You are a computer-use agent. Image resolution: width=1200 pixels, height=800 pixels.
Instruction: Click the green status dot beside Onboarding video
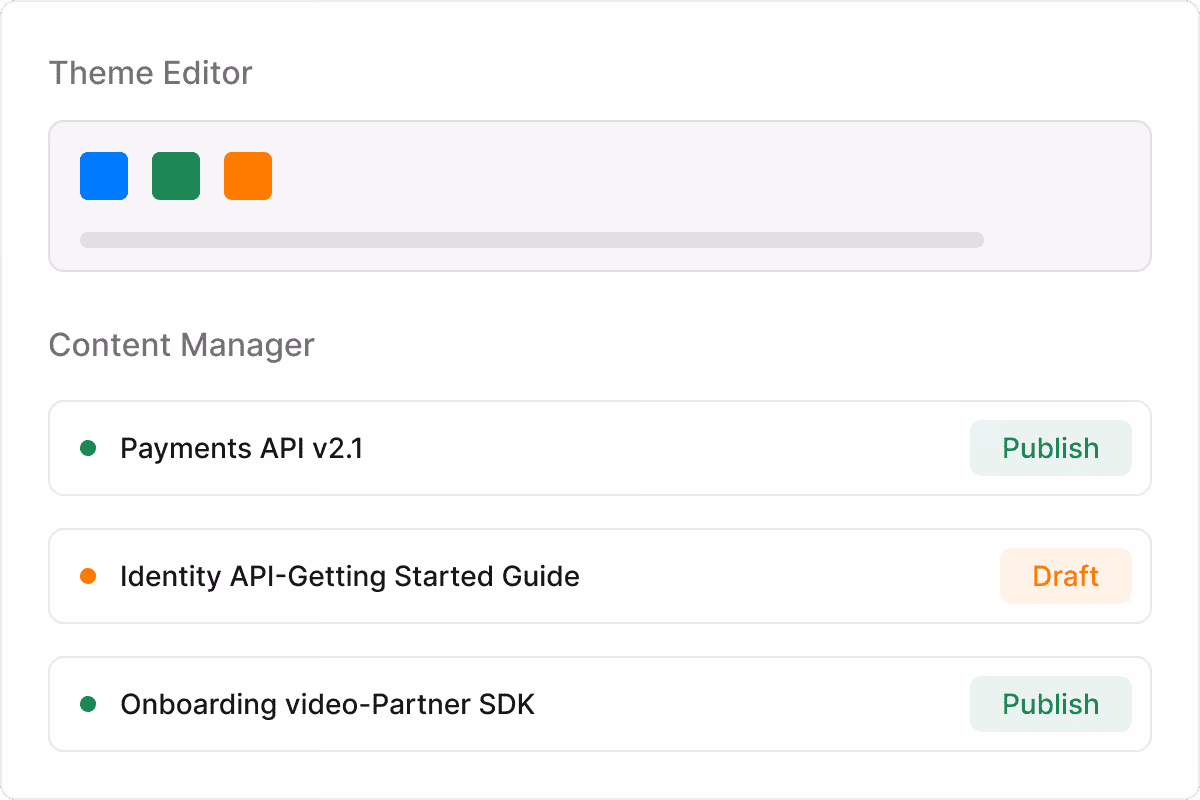(88, 704)
